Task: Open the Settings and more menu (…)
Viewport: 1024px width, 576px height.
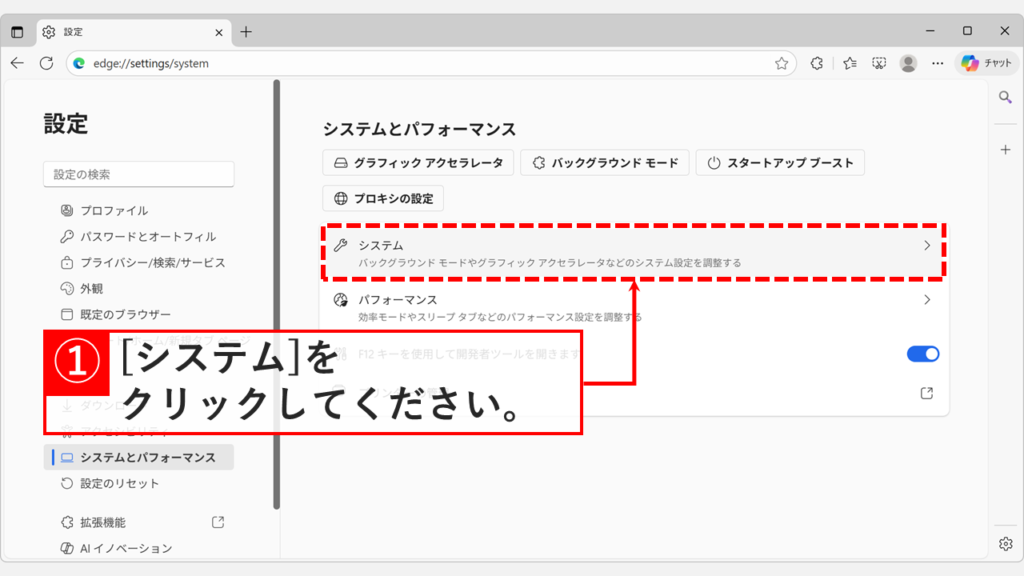Action: [937, 62]
